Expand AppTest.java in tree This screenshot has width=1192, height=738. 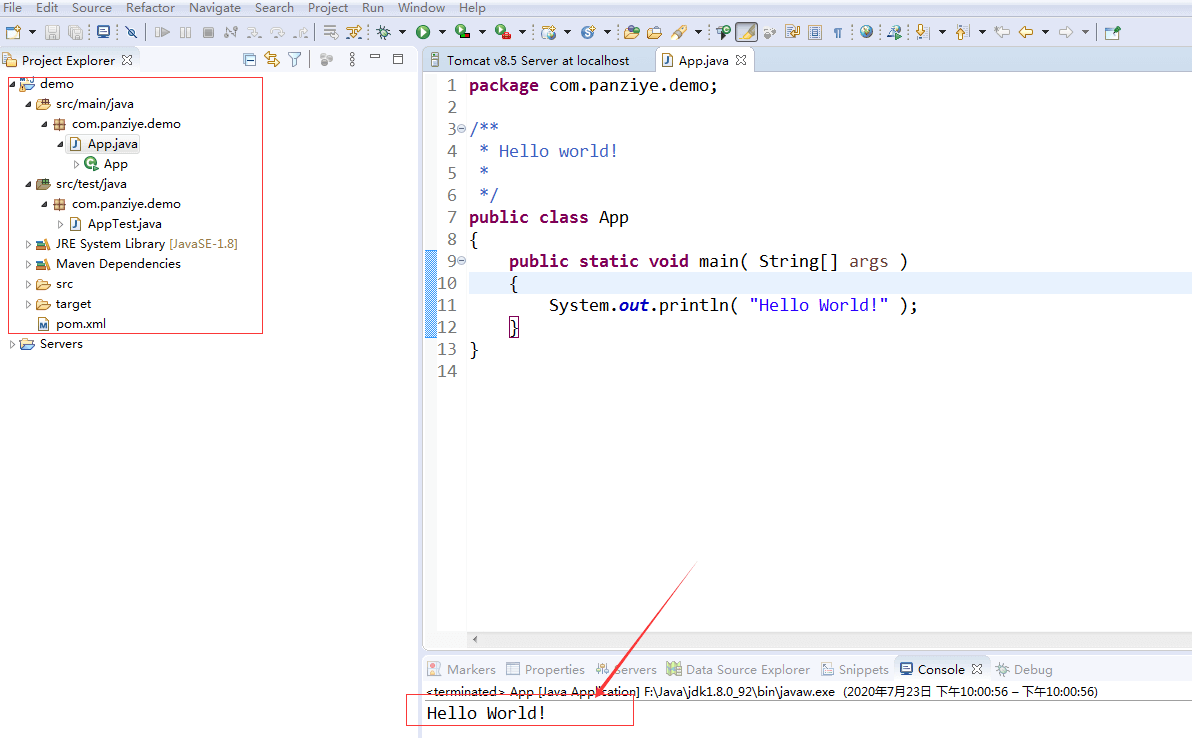(60, 223)
